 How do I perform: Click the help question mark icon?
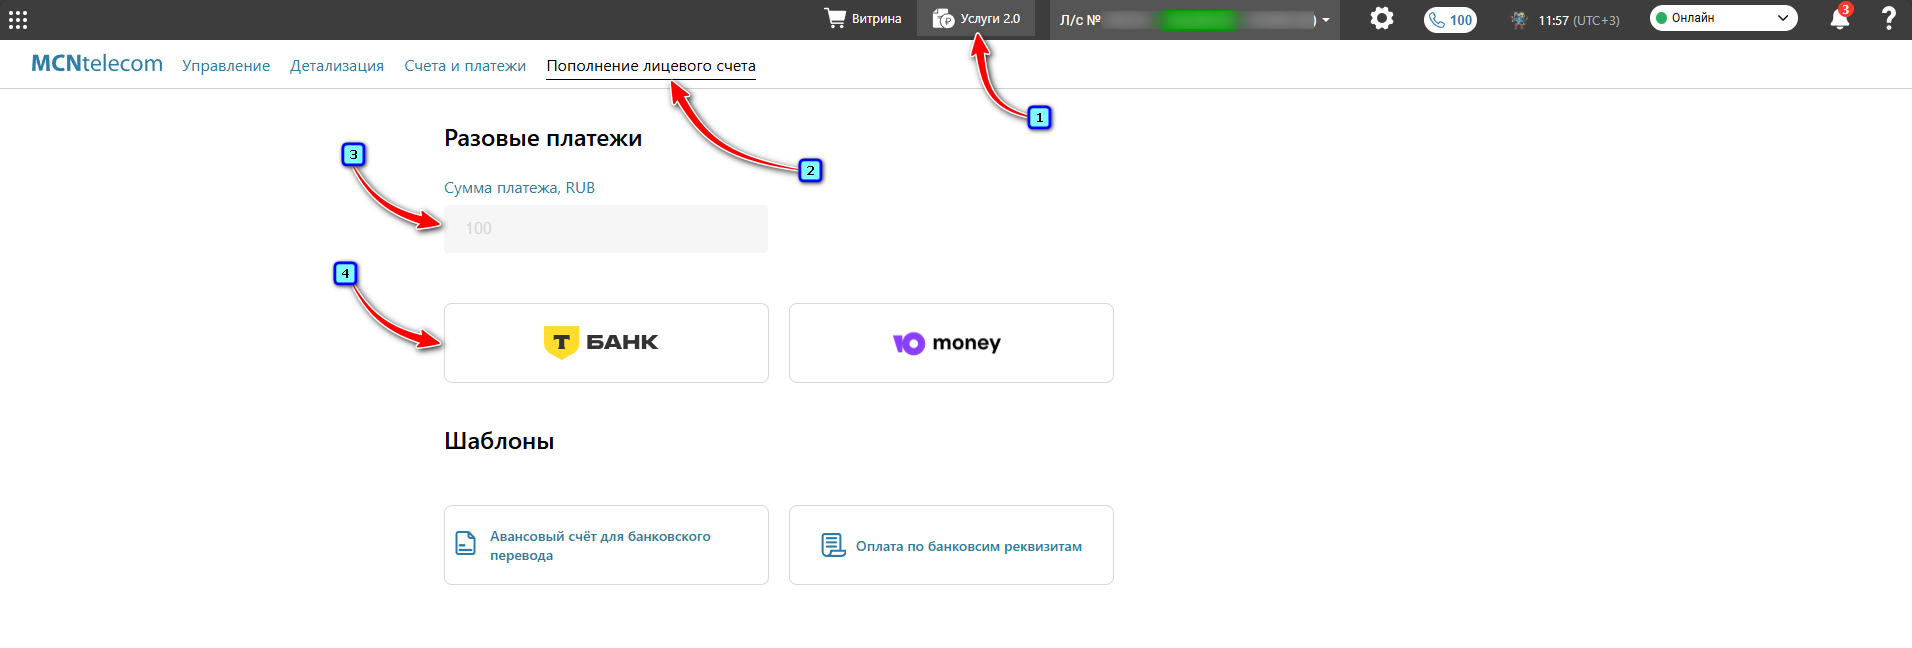(1888, 19)
